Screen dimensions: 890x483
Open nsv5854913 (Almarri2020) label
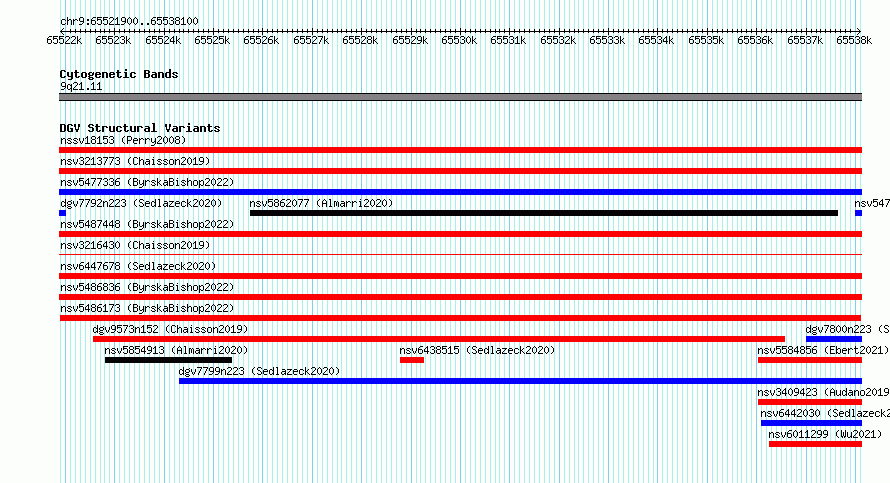coord(176,350)
